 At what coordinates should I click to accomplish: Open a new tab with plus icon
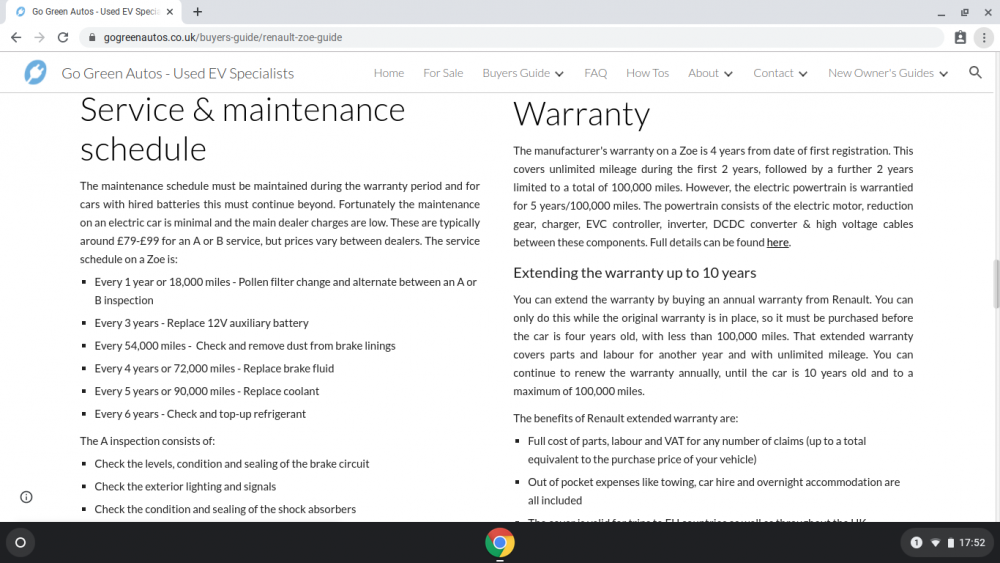(x=198, y=11)
